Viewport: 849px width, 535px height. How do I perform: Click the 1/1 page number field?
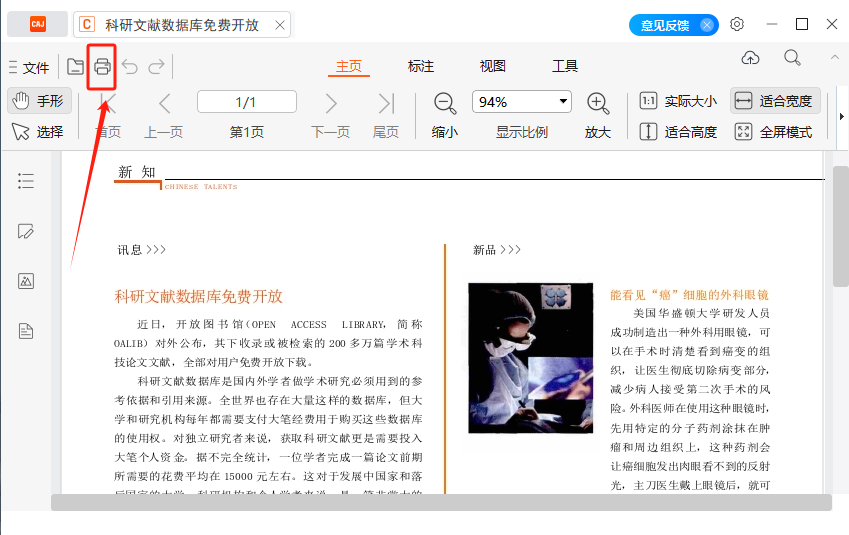[x=247, y=102]
